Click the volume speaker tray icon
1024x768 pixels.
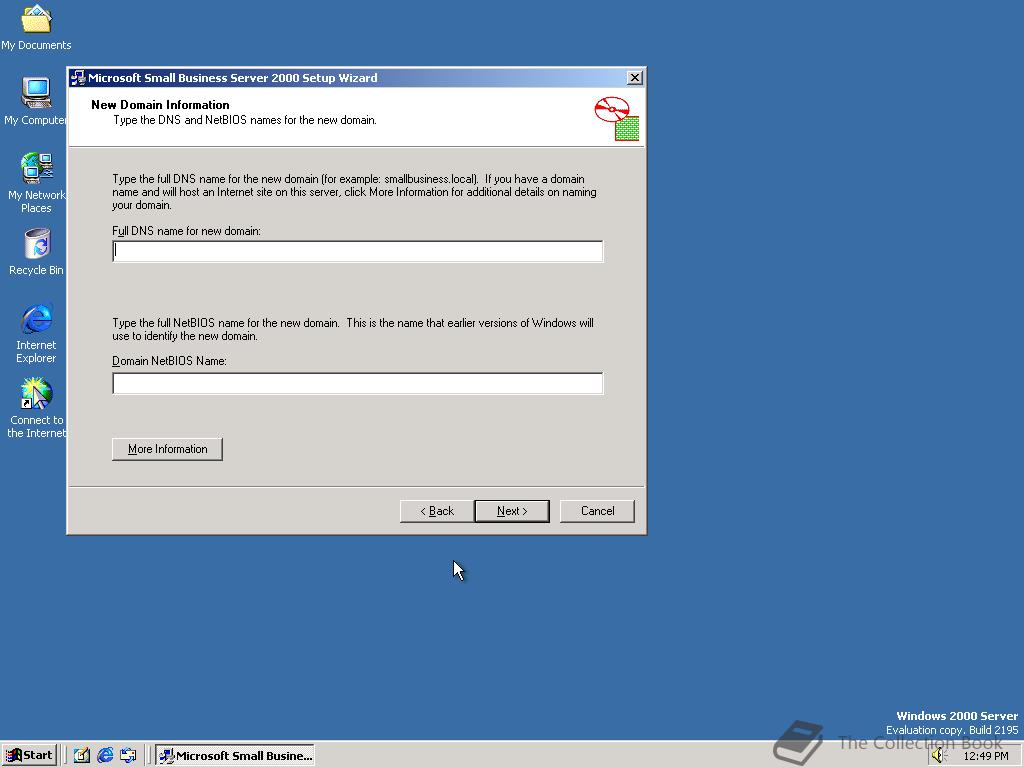point(938,756)
